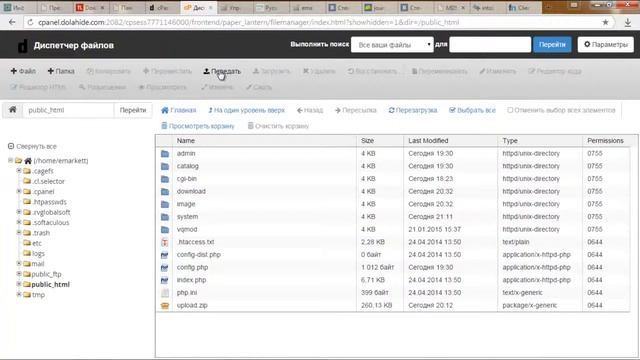The image size is (640, 360).
Task: Open the Передать upload tool
Action: (x=222, y=71)
